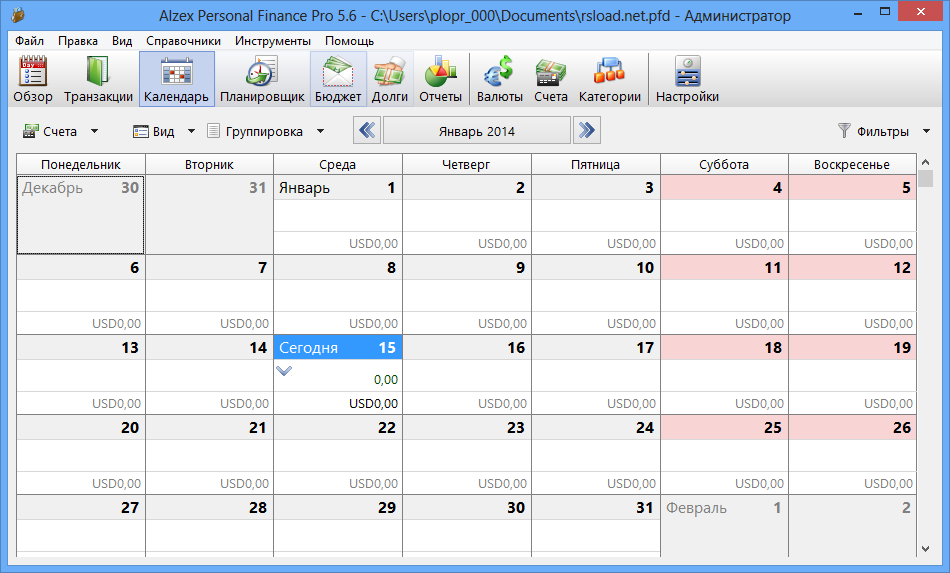The image size is (950, 573).
Task: Click the Фильтры funnel icon
Action: [x=844, y=130]
